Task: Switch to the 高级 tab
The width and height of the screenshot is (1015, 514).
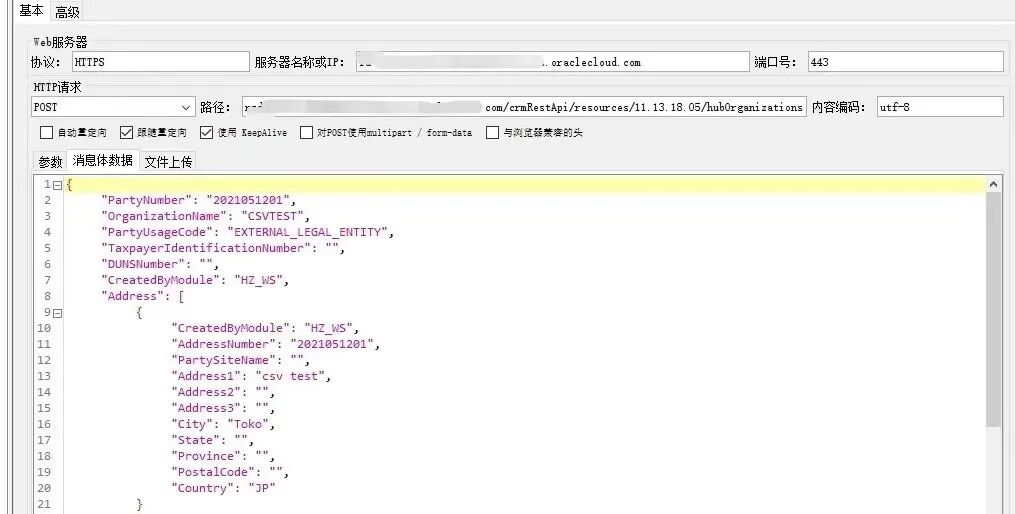Action: (x=67, y=12)
